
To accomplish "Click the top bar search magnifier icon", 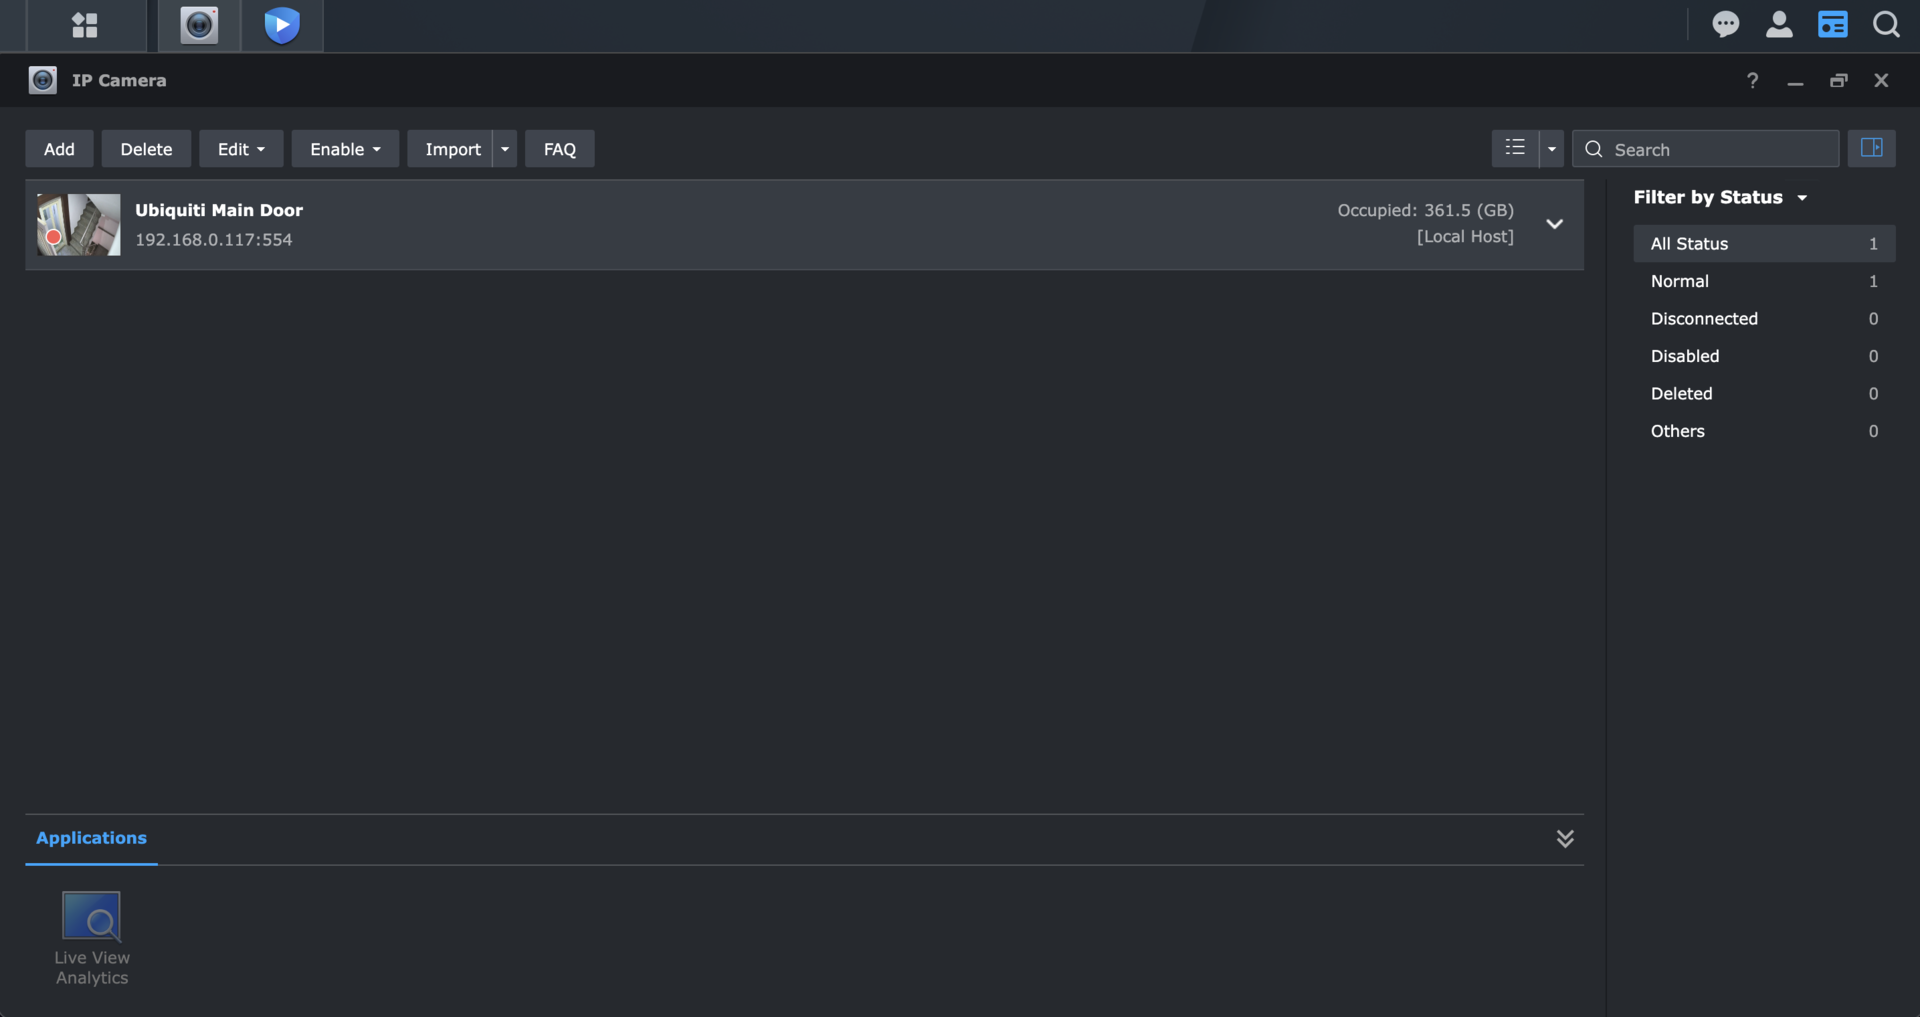I will 1886,25.
